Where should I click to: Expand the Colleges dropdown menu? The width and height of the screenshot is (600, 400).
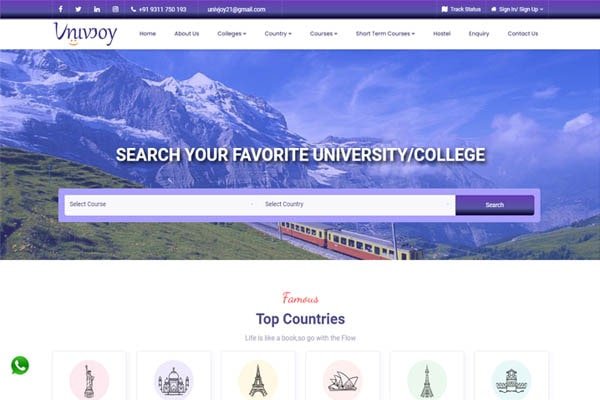coord(232,34)
